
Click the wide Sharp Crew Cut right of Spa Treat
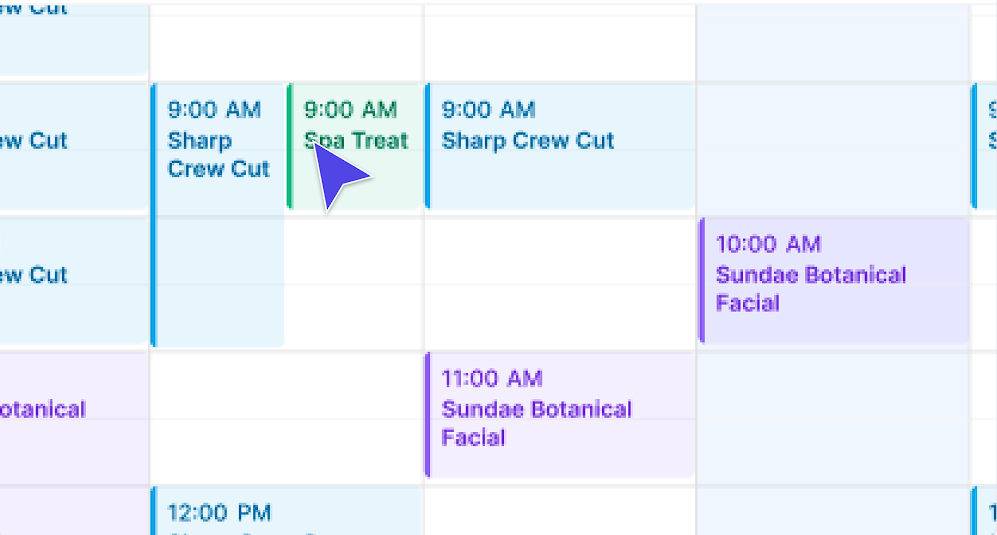(x=560, y=145)
